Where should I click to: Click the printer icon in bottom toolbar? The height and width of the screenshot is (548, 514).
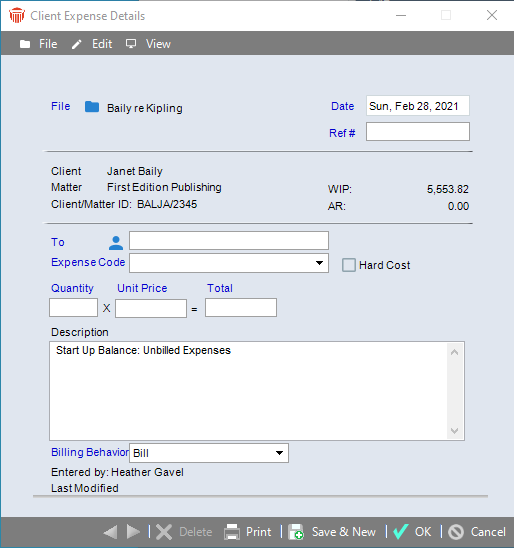pyautogui.click(x=232, y=532)
